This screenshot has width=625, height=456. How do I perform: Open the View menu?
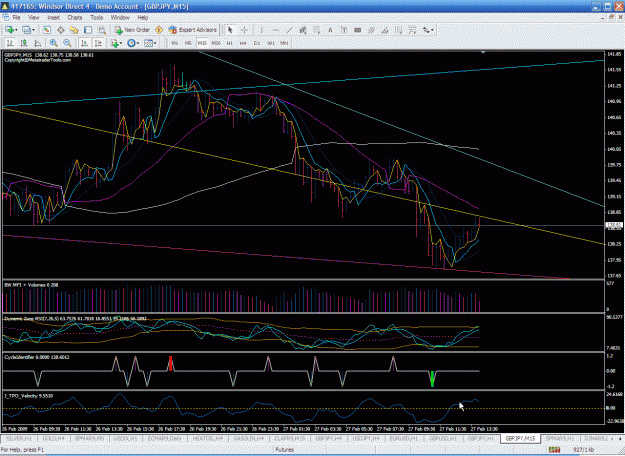[33, 18]
